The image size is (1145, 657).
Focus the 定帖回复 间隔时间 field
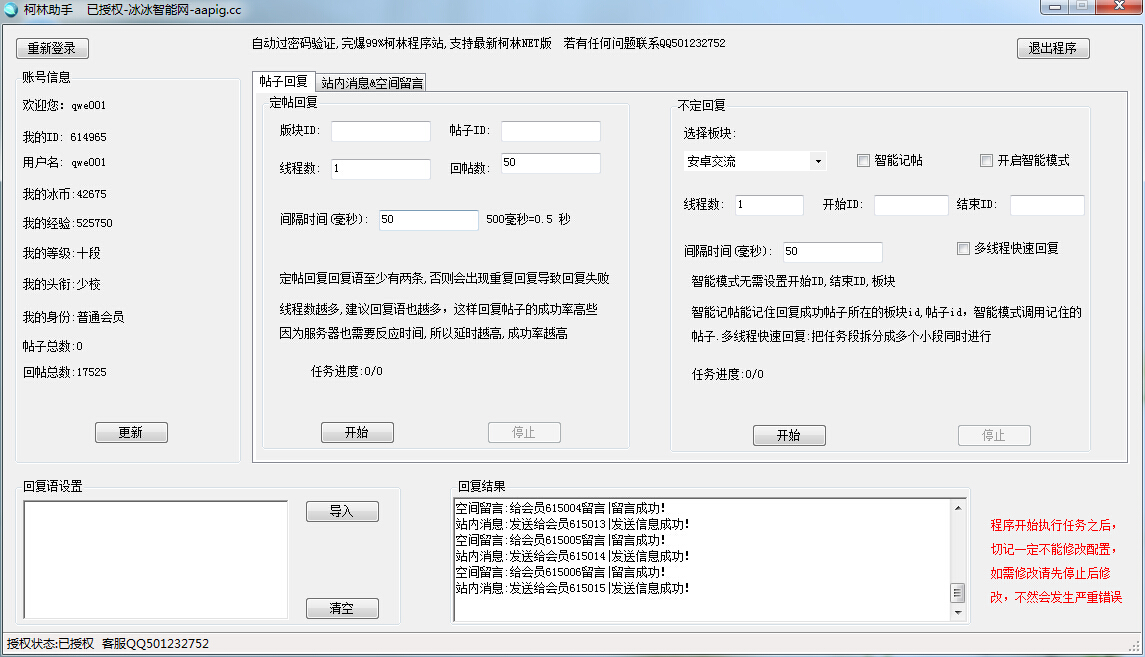pyautogui.click(x=428, y=220)
